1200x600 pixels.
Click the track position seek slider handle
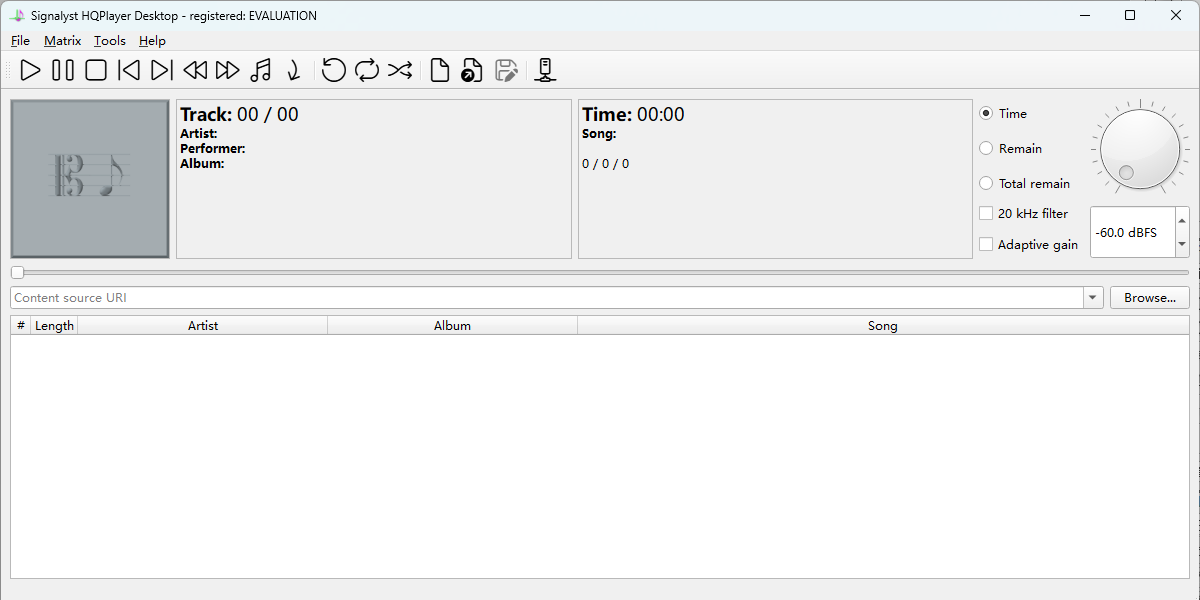point(17,272)
